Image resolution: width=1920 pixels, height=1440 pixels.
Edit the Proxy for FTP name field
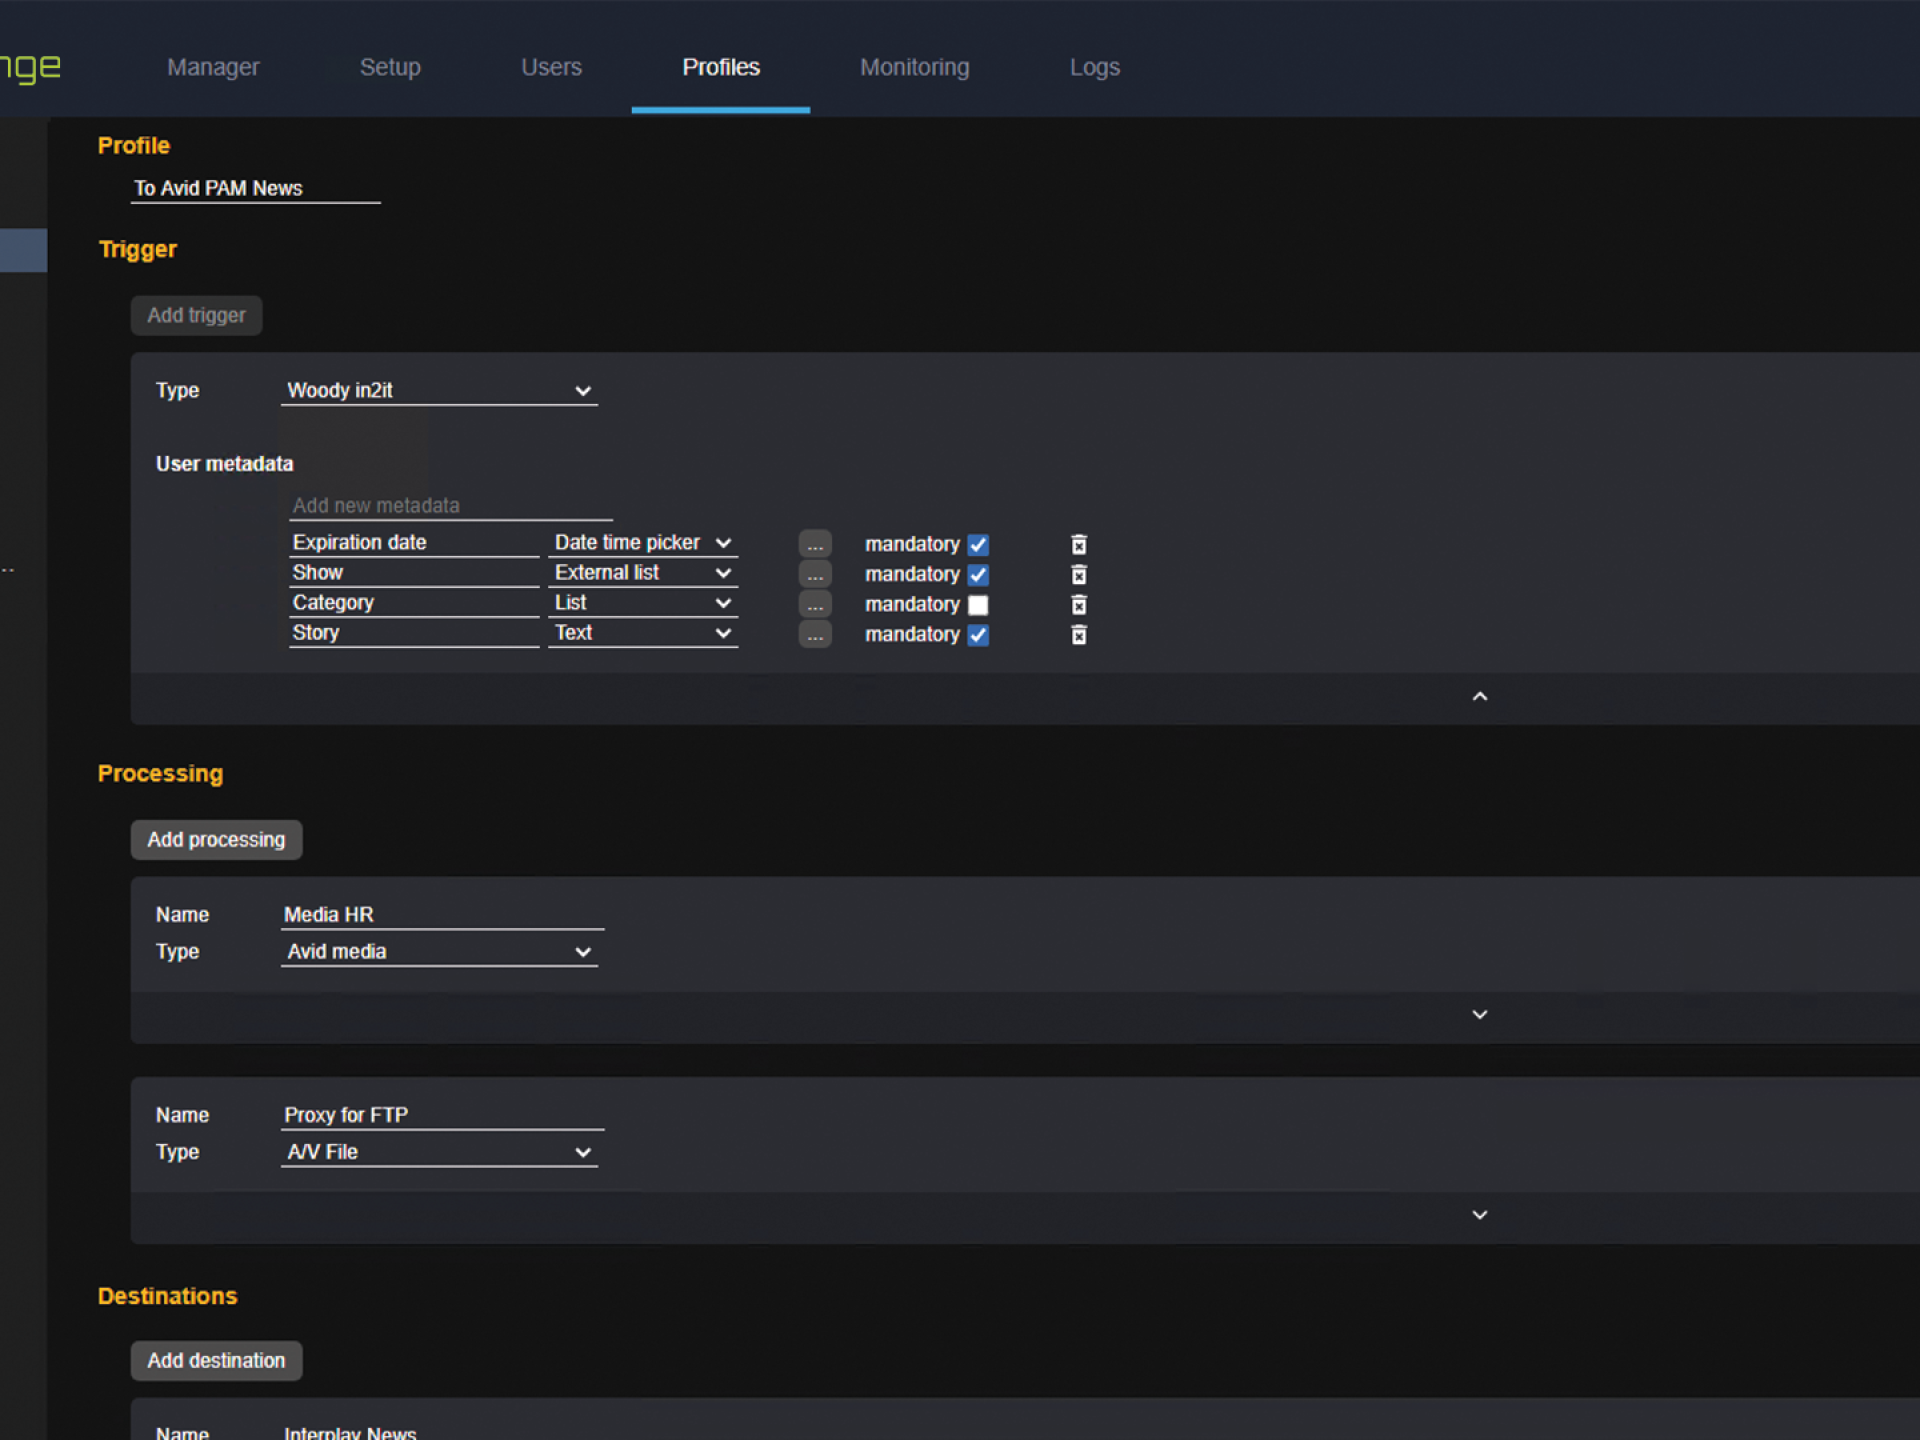coord(442,1115)
